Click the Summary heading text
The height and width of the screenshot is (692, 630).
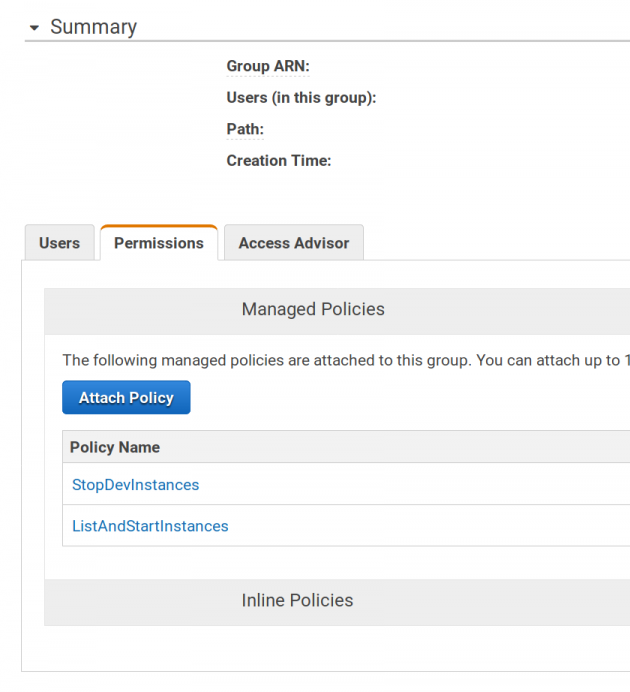[94, 27]
